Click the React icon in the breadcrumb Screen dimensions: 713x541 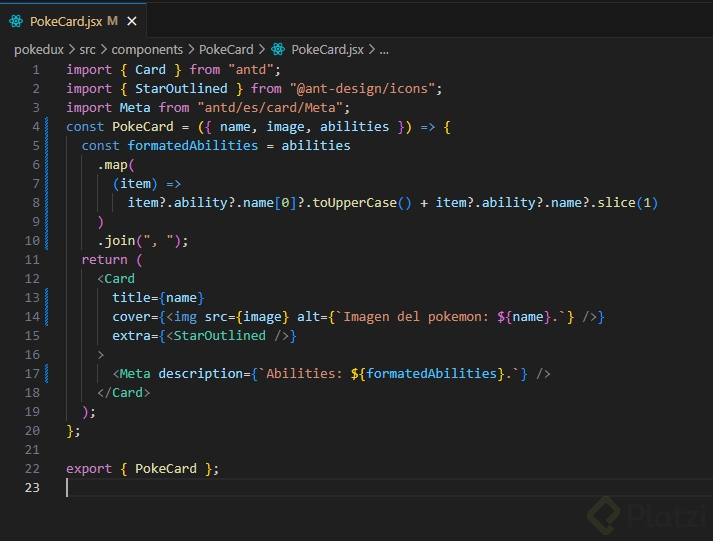278,49
